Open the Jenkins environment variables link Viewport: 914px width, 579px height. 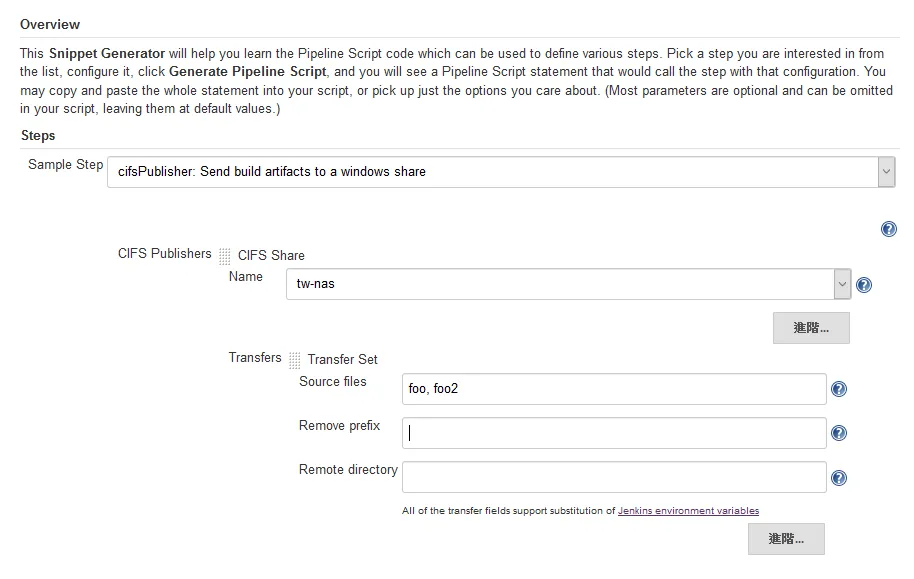pyautogui.click(x=688, y=511)
